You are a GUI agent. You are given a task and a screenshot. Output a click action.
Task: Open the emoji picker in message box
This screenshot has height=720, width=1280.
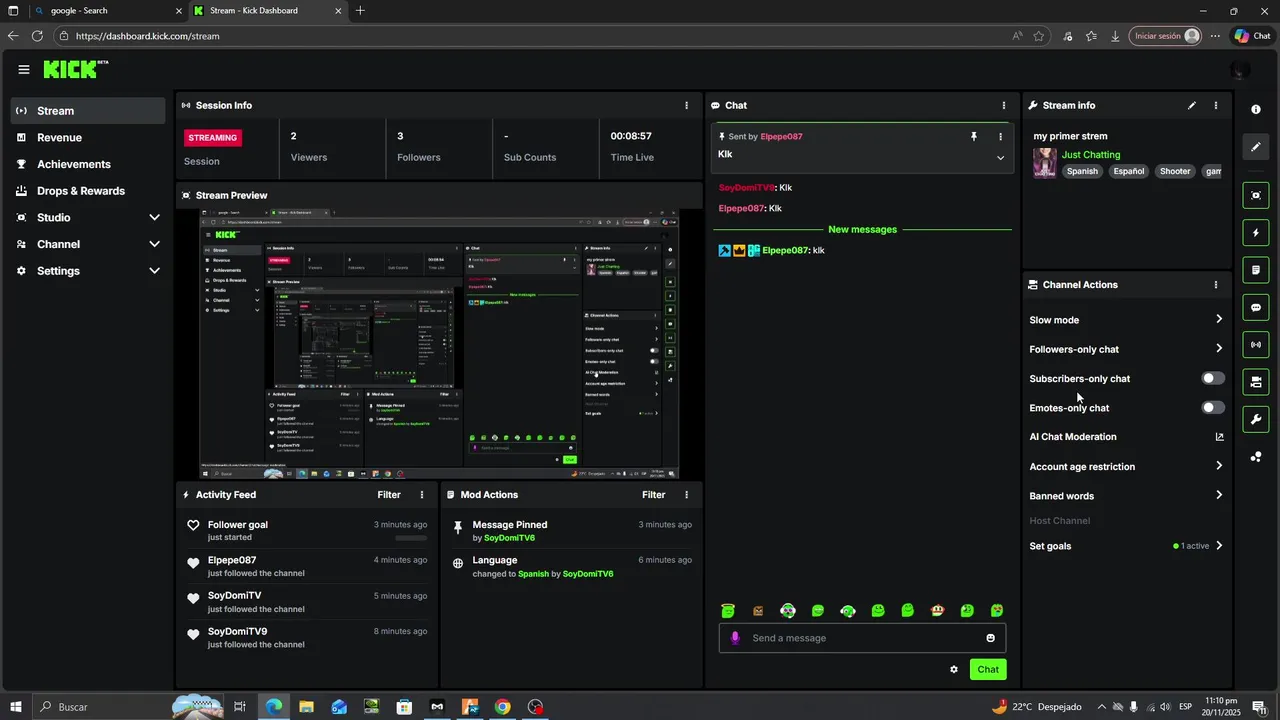coord(991,638)
